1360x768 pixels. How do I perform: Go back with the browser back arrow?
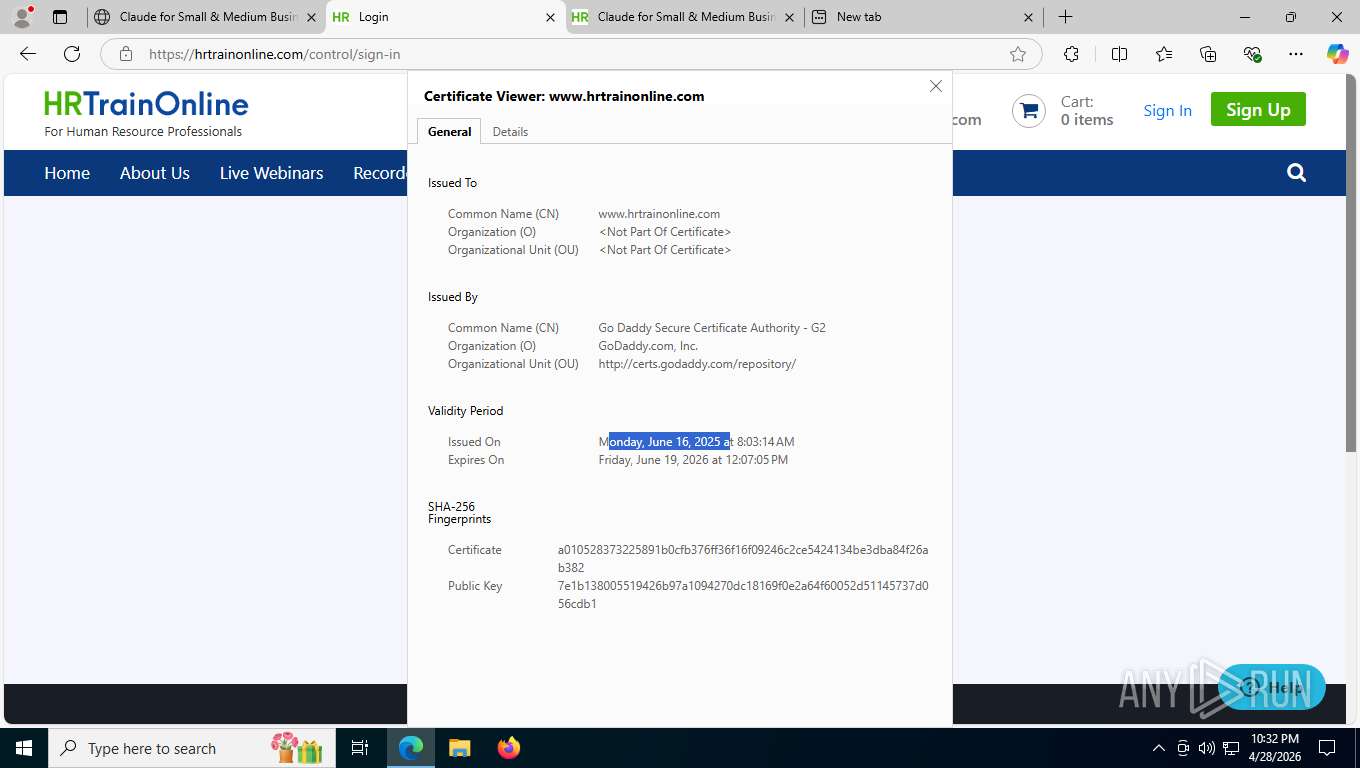(28, 54)
